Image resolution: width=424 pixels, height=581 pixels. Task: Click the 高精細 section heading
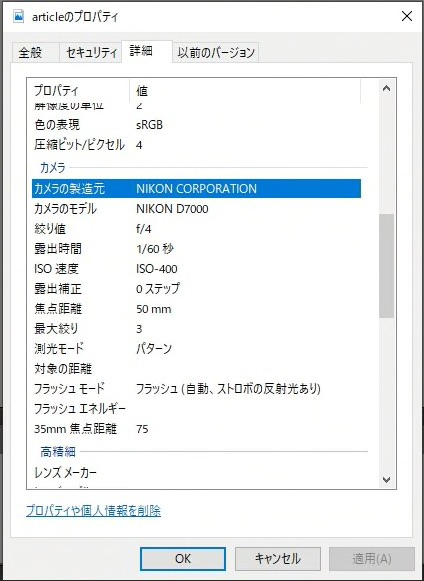click(x=58, y=452)
